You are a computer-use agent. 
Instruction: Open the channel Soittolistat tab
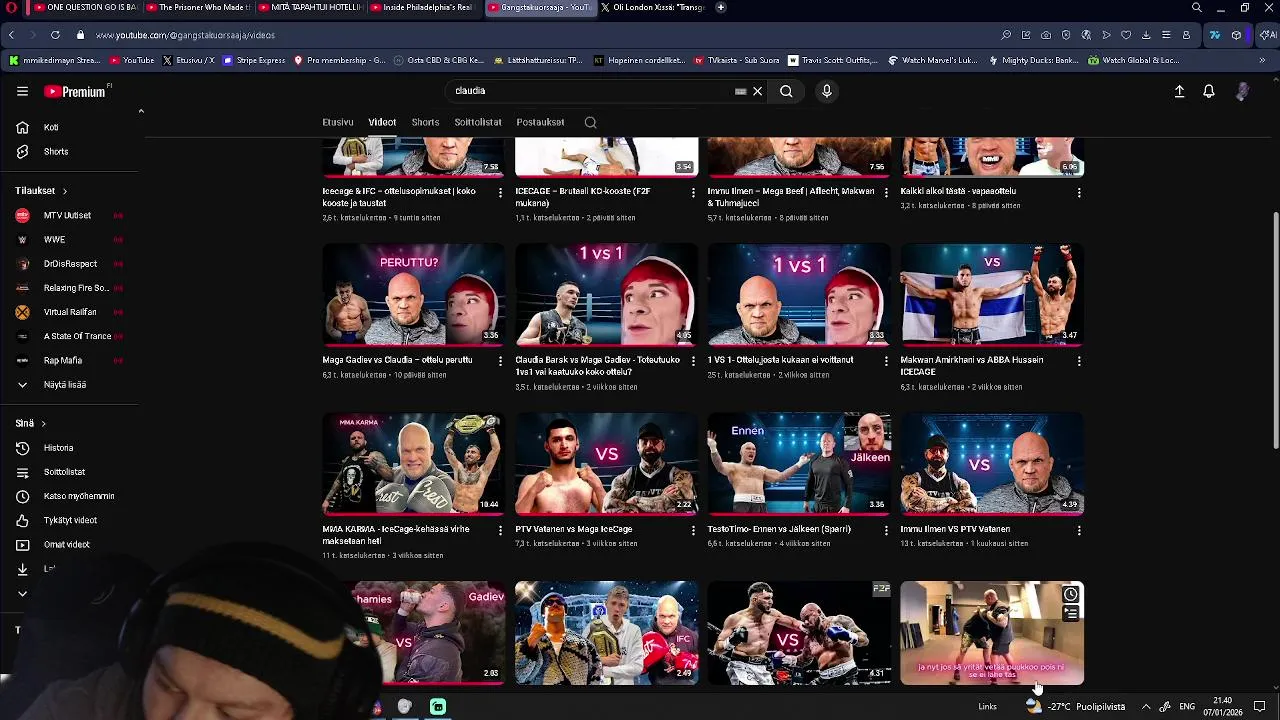point(478,122)
